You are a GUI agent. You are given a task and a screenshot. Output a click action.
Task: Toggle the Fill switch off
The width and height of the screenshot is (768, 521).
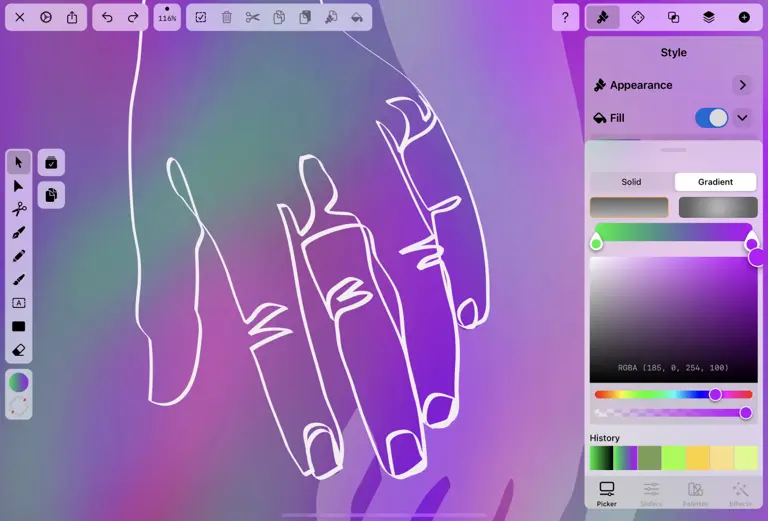click(x=711, y=118)
